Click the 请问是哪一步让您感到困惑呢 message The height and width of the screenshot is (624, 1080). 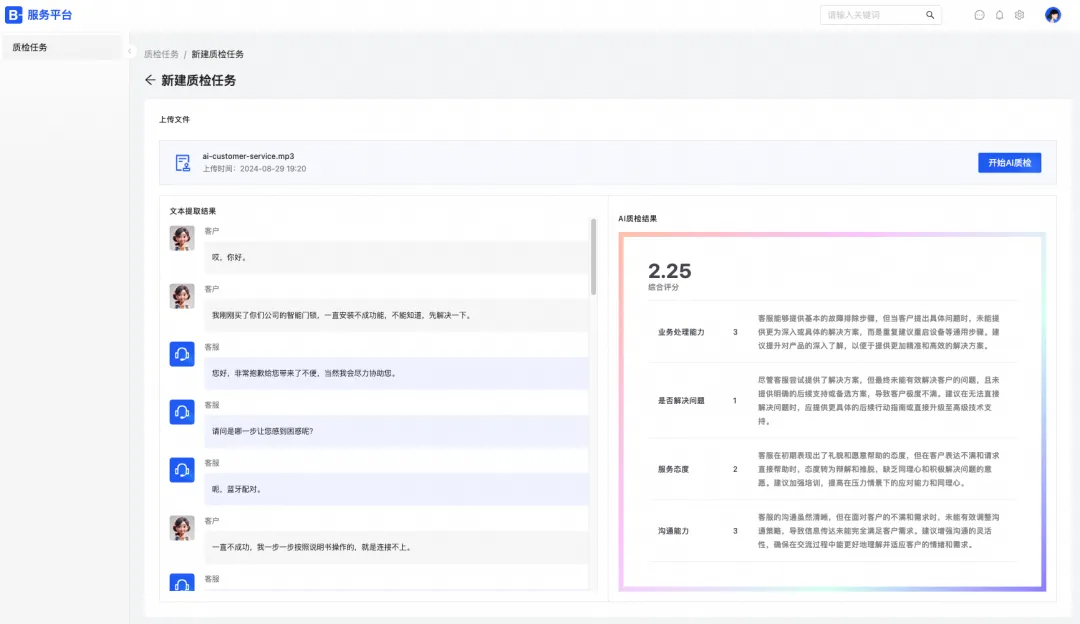click(396, 431)
